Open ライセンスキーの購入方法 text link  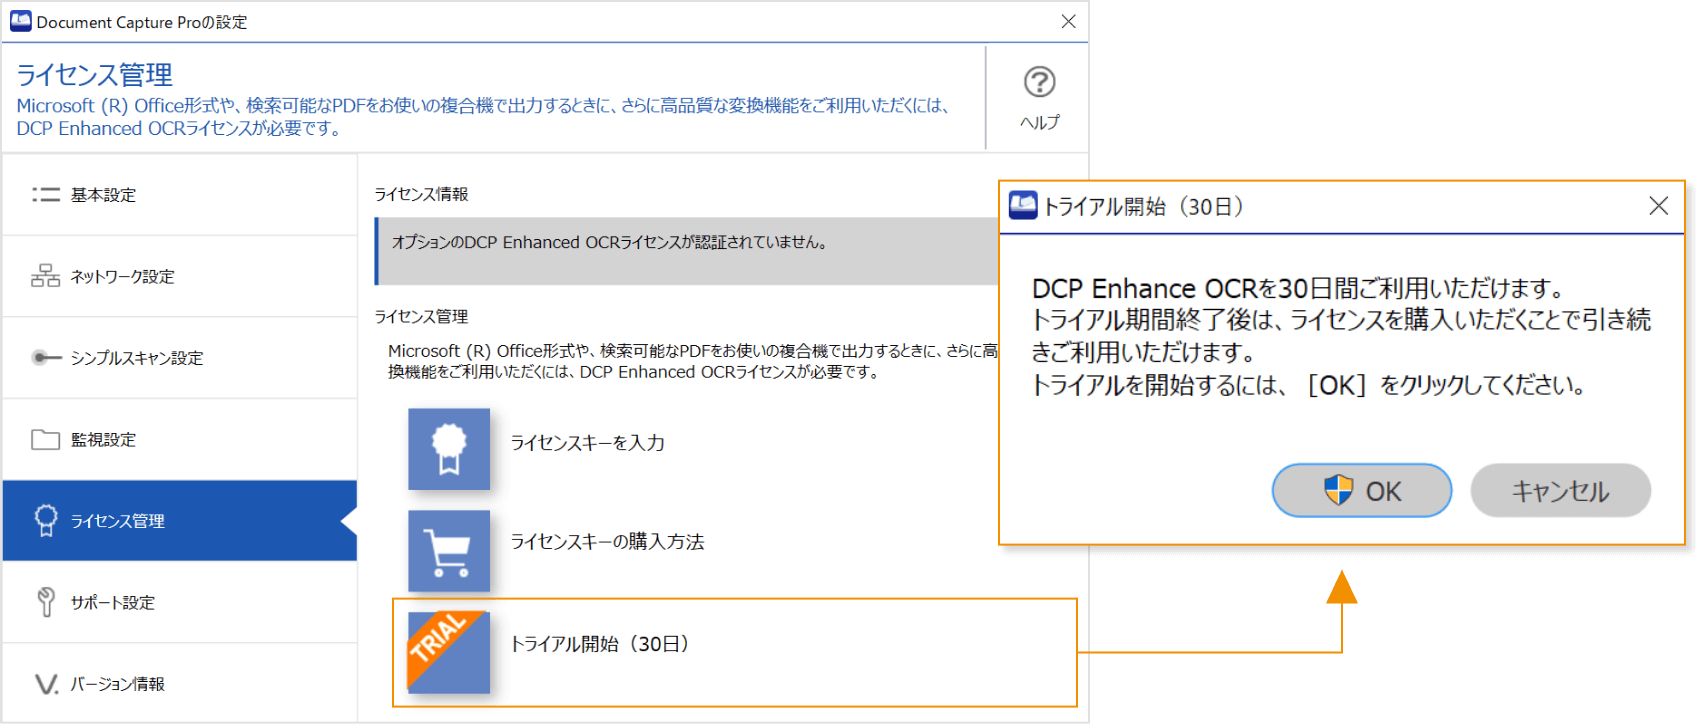[607, 542]
